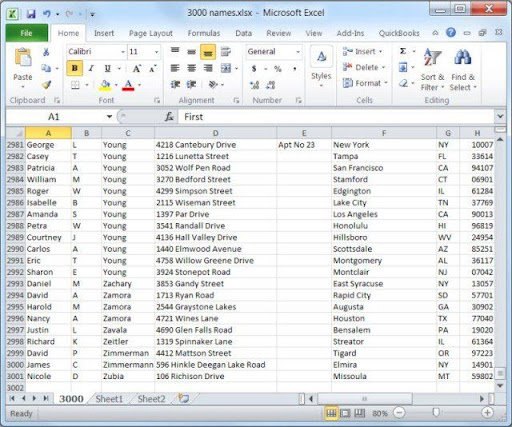Open the green File button

(27, 33)
